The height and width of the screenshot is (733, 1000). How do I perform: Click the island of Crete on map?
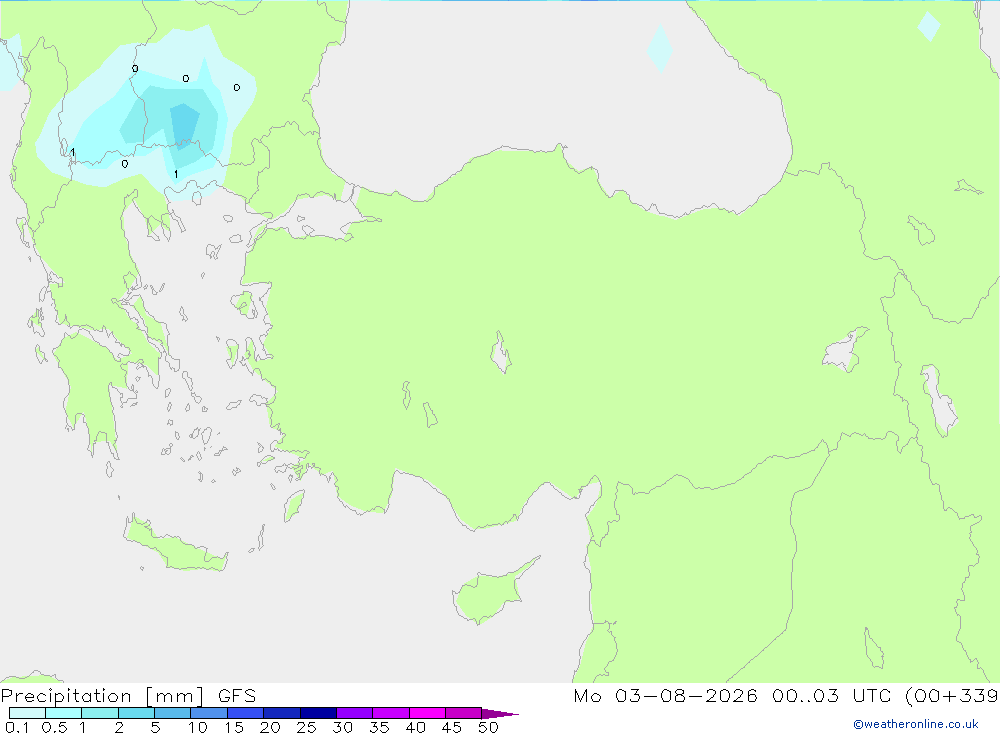click(175, 545)
